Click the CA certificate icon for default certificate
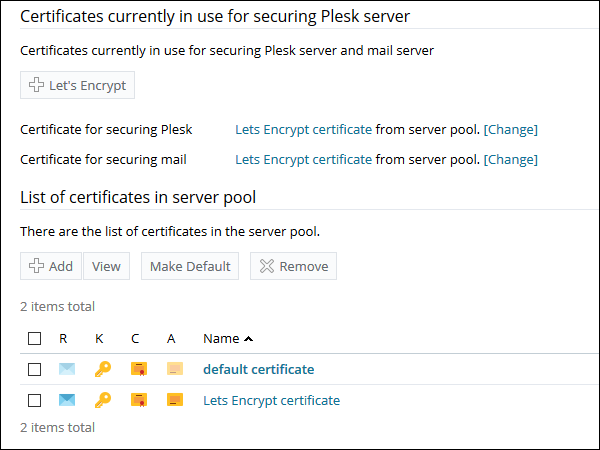Image resolution: width=600 pixels, height=450 pixels. (x=175, y=369)
